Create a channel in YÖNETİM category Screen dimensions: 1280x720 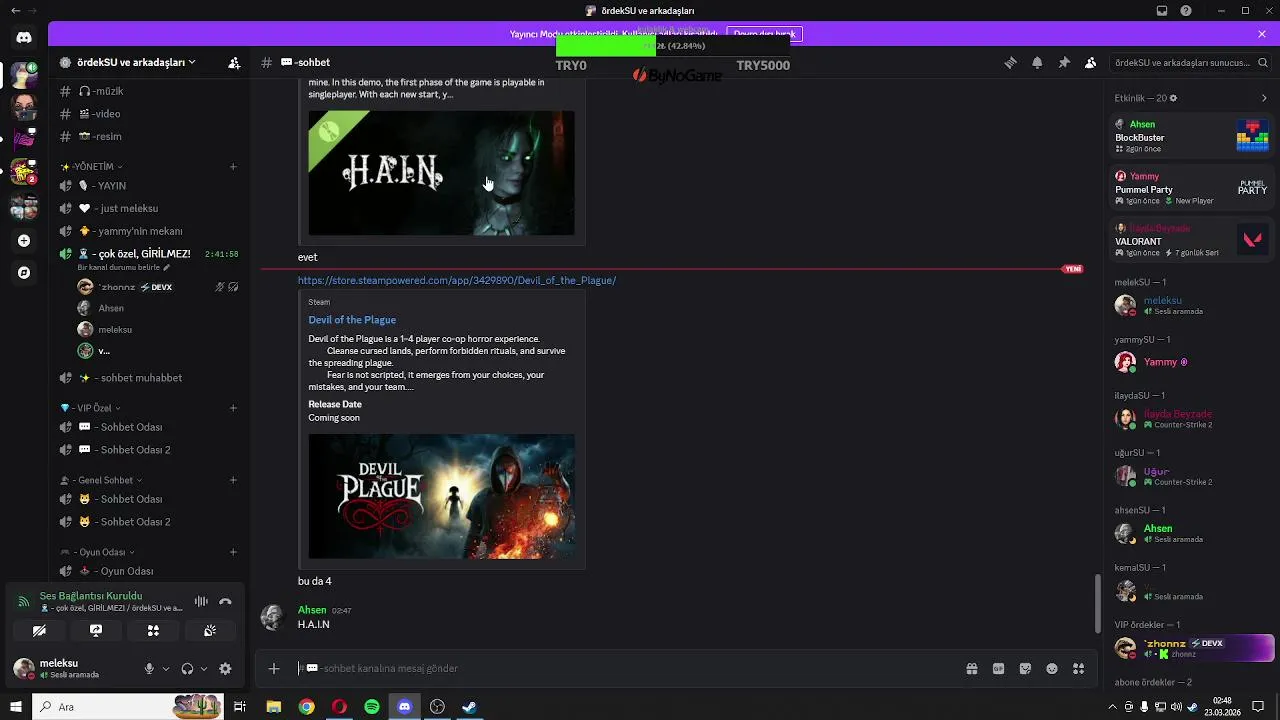[x=233, y=166]
